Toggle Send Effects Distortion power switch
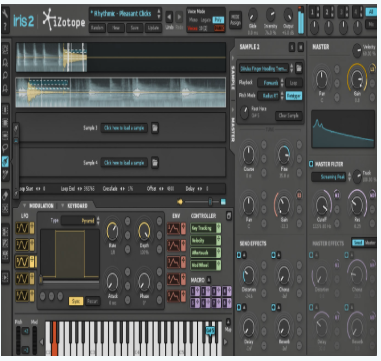This screenshot has width=381, height=361. (239, 255)
